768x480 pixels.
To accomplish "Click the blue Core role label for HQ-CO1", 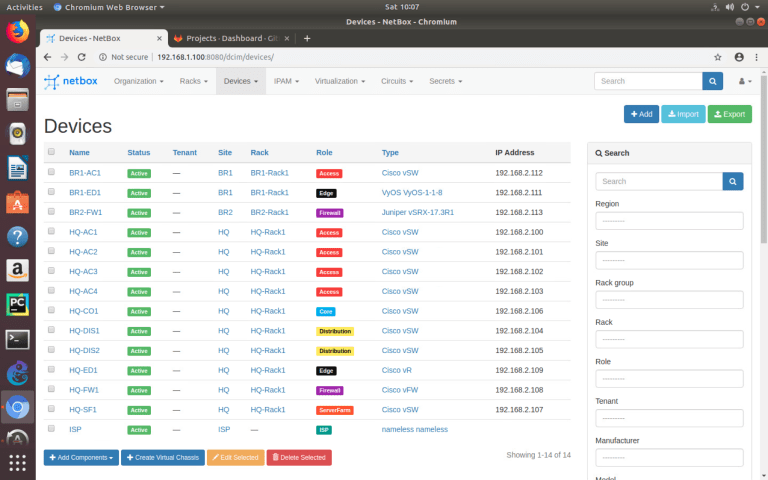I will [326, 312].
